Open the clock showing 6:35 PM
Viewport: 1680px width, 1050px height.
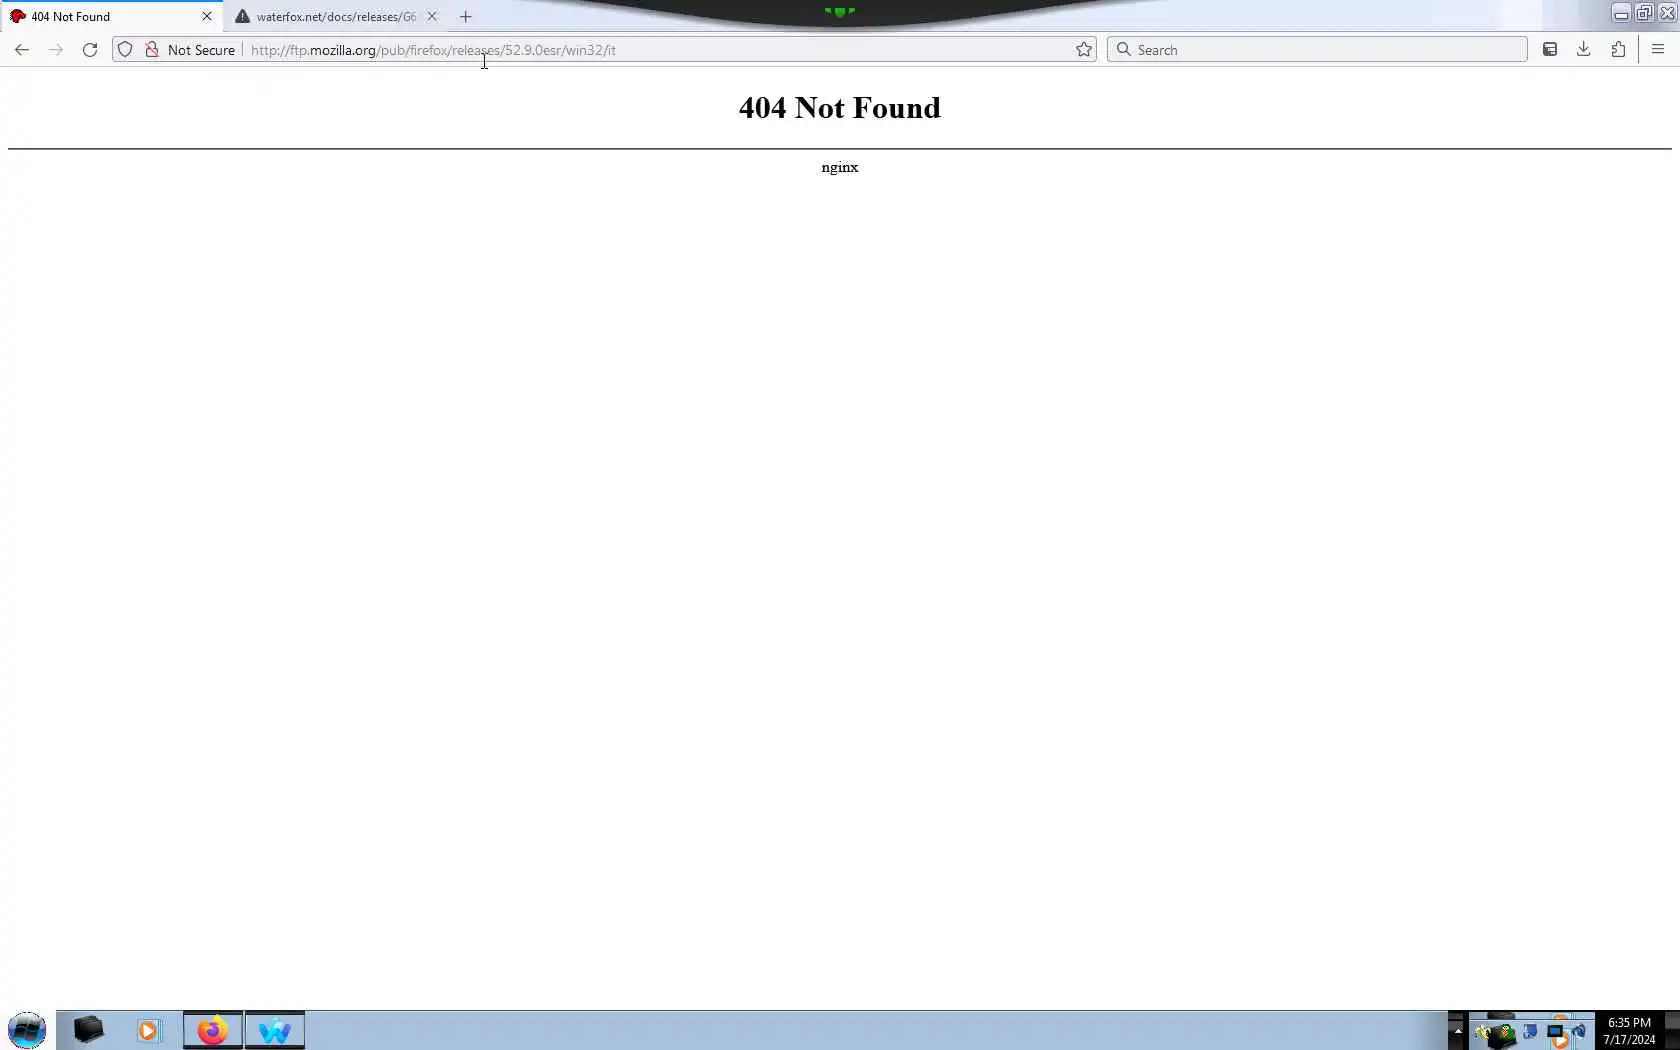[1629, 1031]
